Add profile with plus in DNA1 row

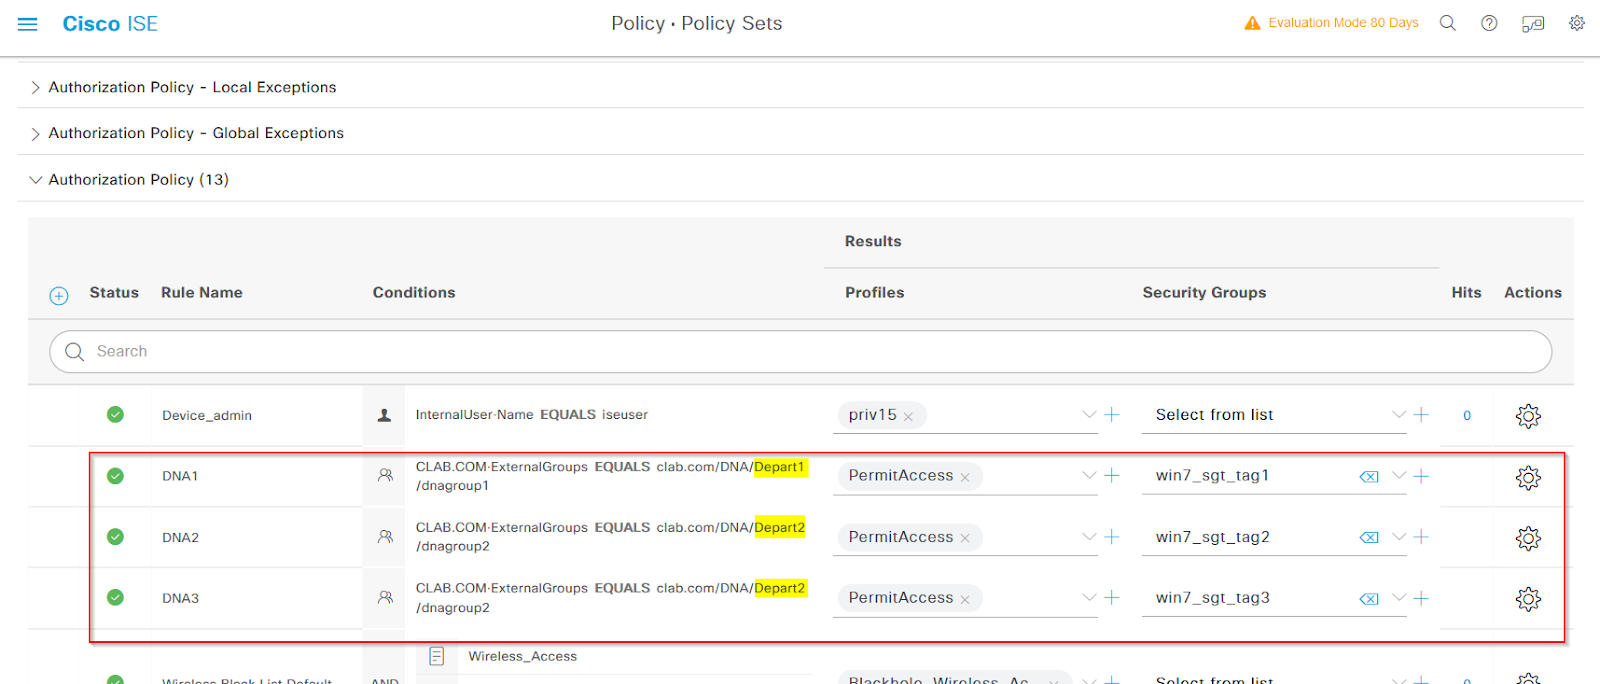pyautogui.click(x=1111, y=476)
